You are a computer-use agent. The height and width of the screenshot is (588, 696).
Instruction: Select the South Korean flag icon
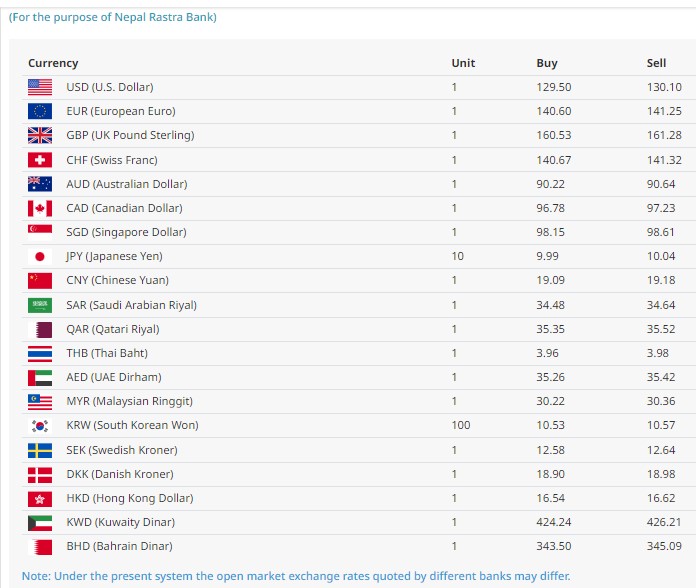point(40,426)
